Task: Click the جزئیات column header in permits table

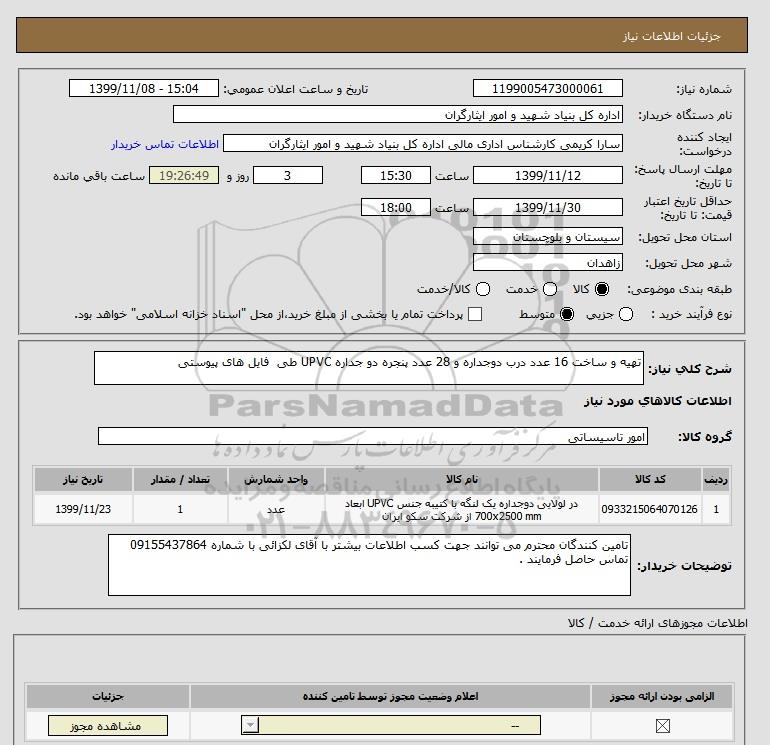Action: click(108, 696)
